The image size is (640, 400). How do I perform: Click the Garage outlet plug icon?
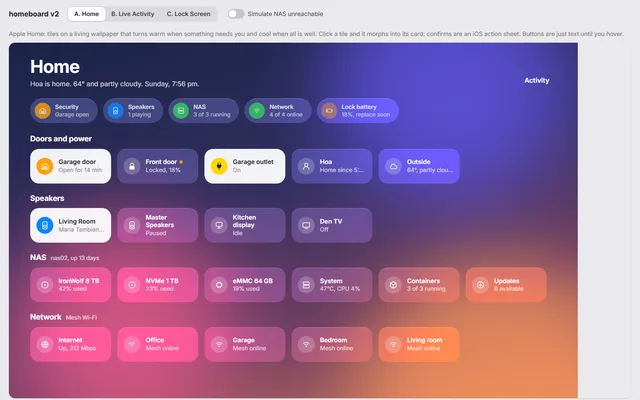coord(219,166)
